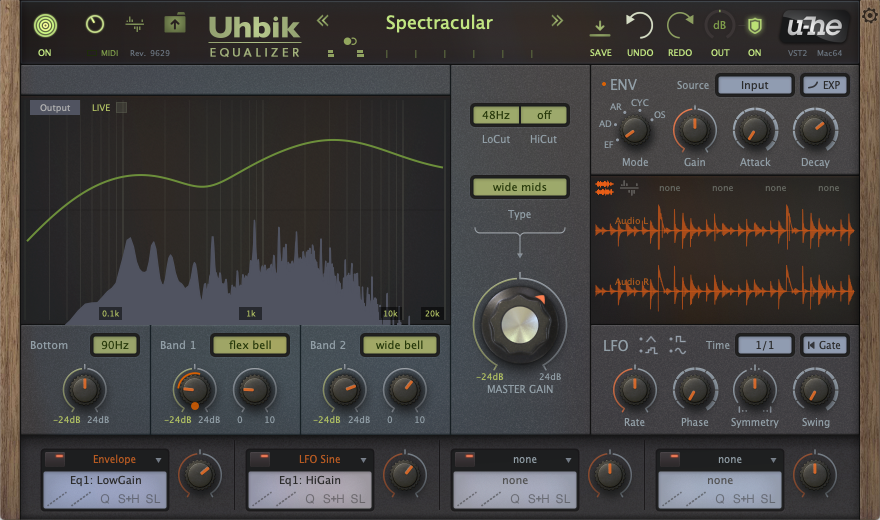The height and width of the screenshot is (520, 880).
Task: Click the Spectracular preset name
Action: coord(439,23)
